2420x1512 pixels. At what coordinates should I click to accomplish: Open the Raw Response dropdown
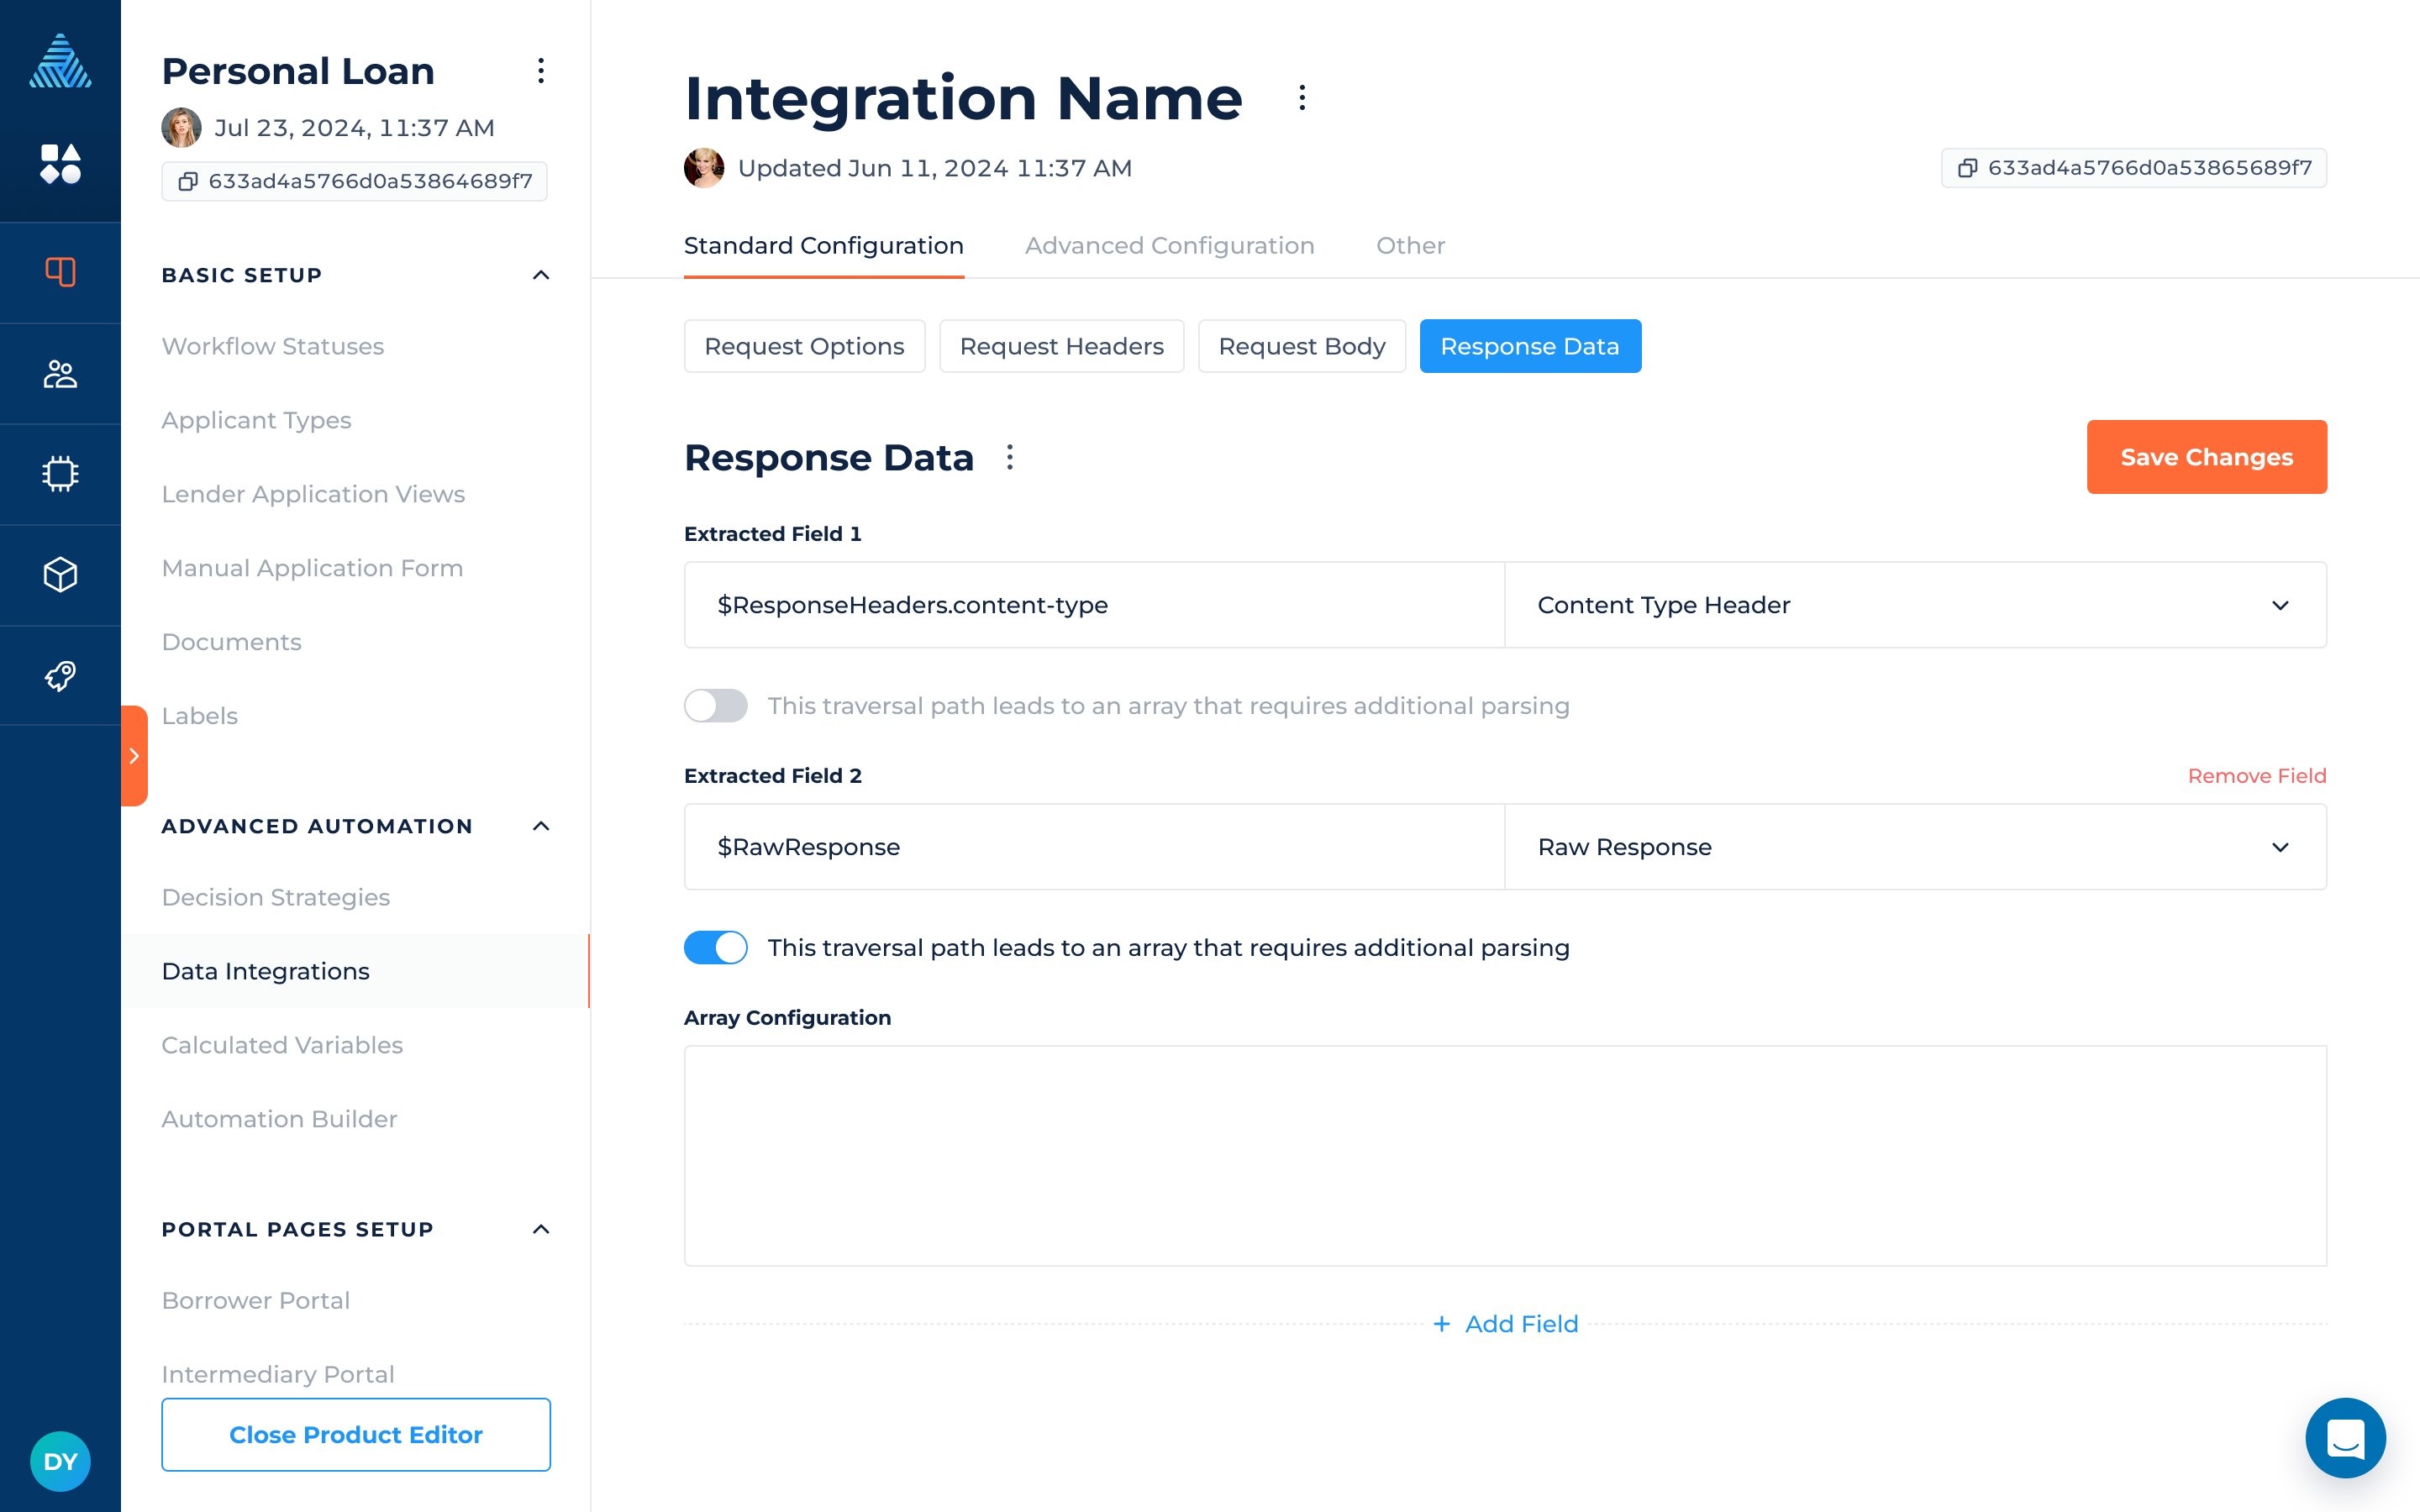[1914, 847]
